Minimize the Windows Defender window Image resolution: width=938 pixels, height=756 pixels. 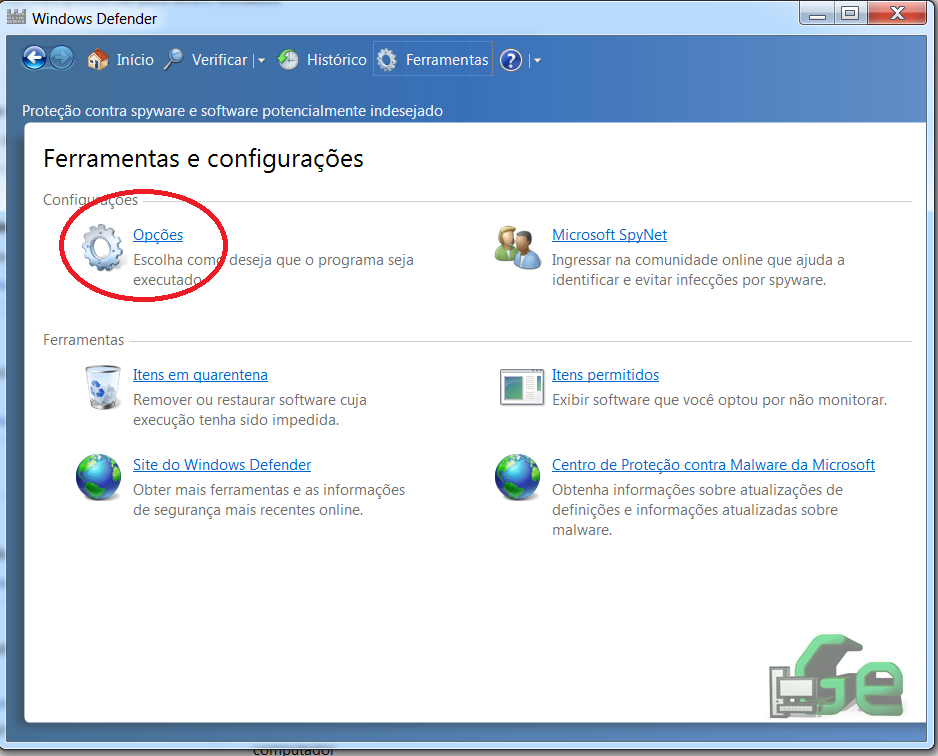(817, 14)
